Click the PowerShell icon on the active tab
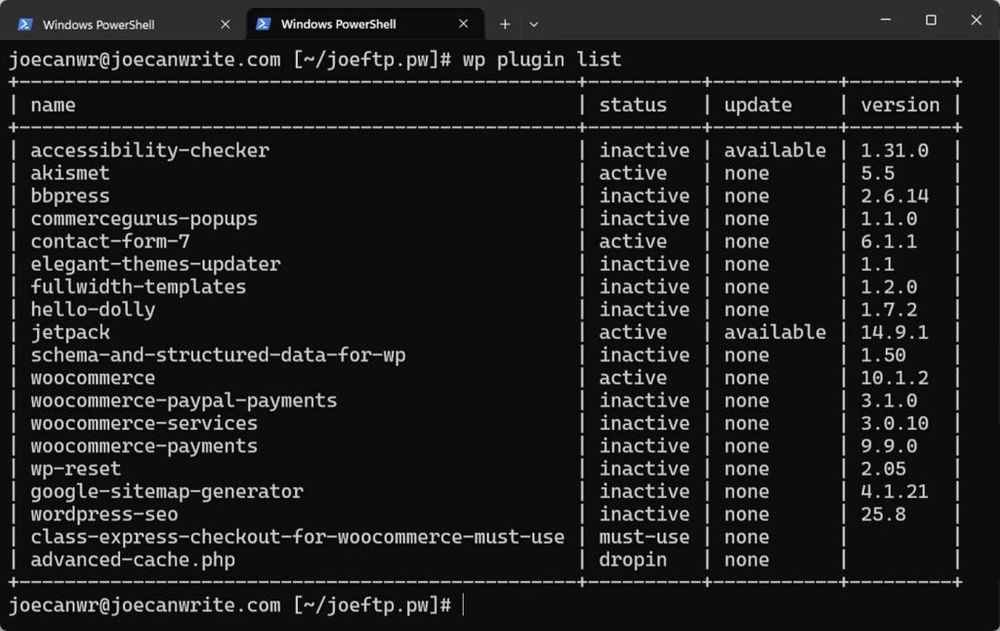Viewport: 1000px width, 631px height. pos(262,22)
